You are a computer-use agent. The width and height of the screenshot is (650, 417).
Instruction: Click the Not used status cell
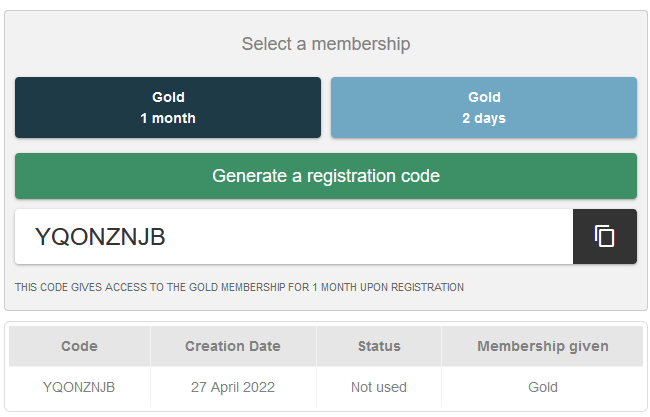click(x=379, y=387)
